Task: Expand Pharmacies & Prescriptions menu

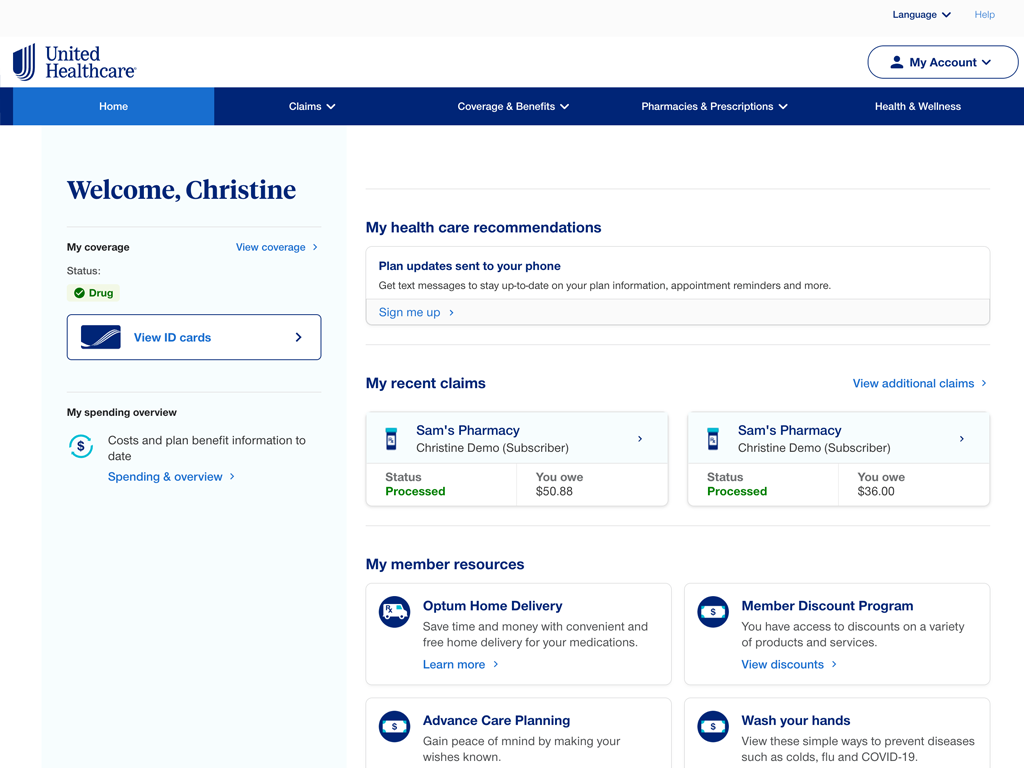Action: coord(714,106)
